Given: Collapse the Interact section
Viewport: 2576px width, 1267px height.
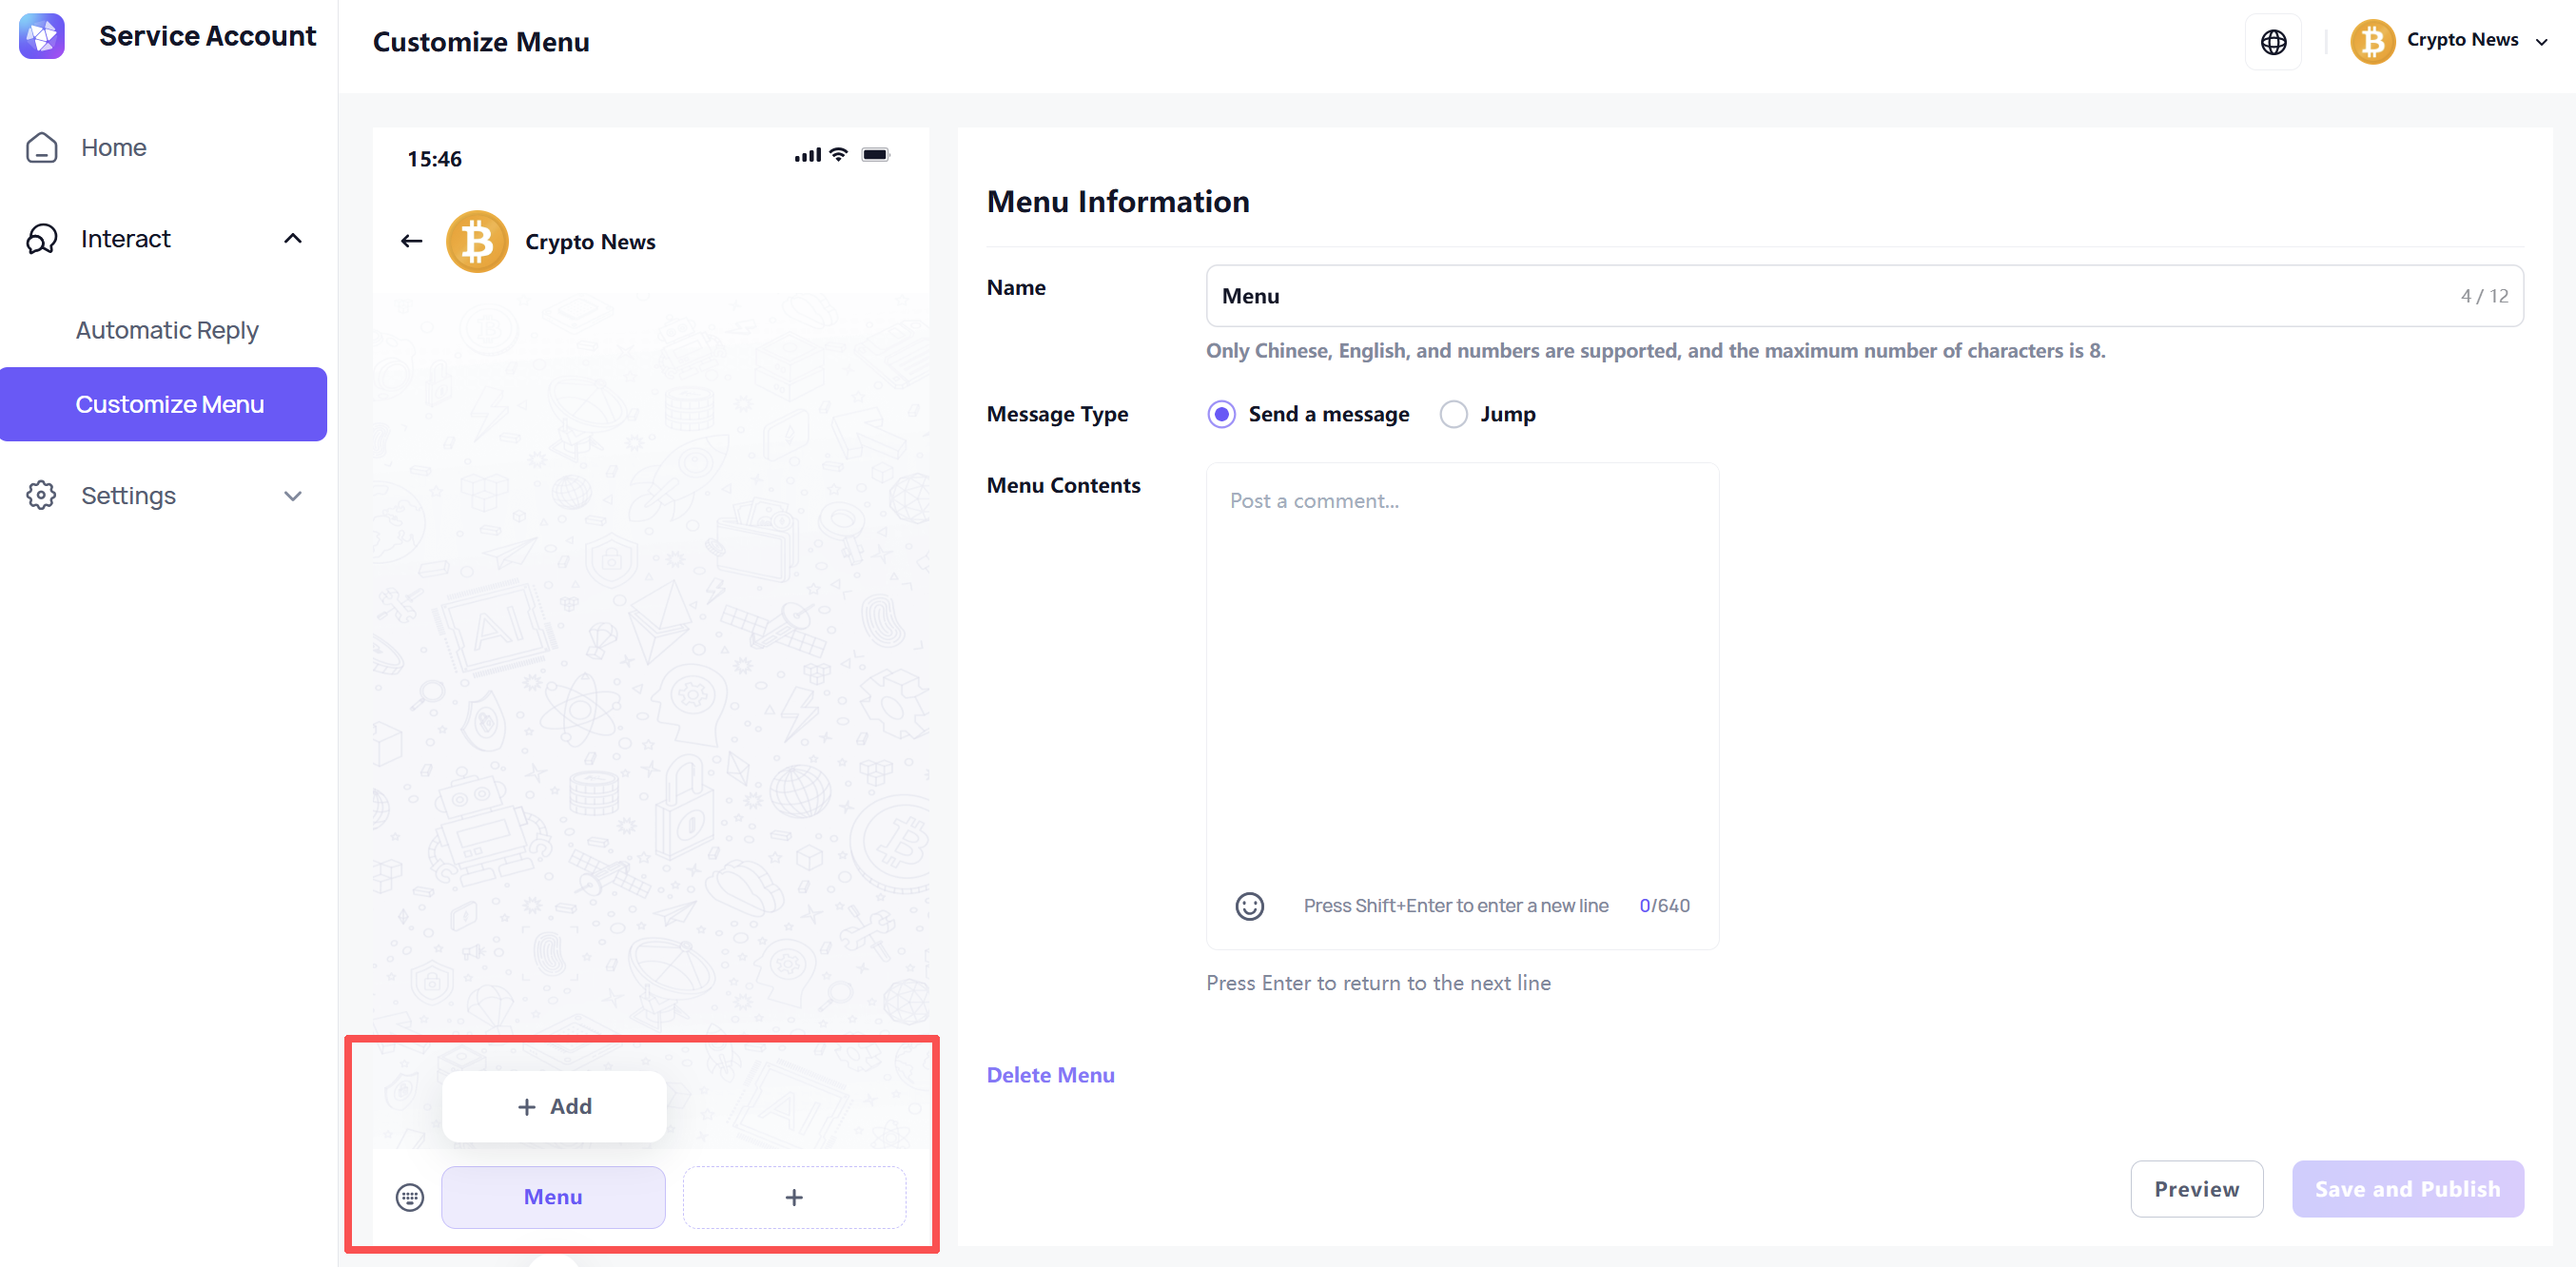Looking at the screenshot, I should 292,239.
